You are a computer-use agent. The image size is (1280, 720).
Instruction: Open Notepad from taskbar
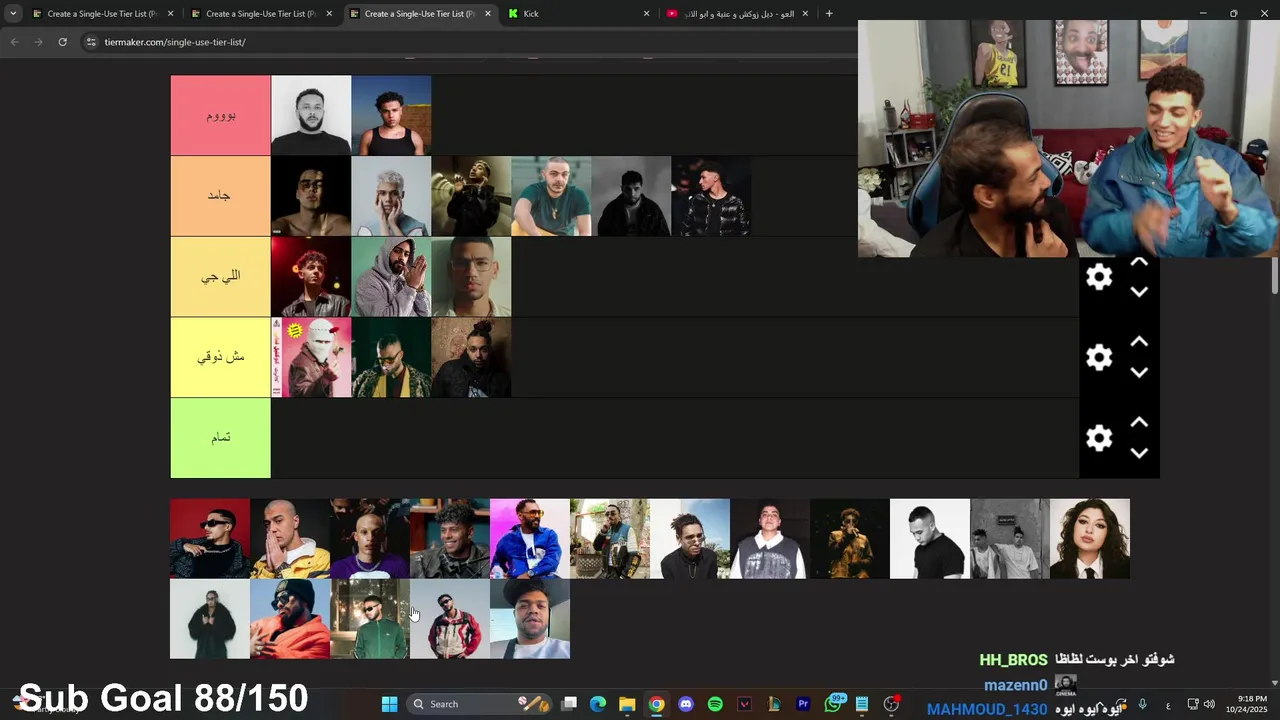[862, 704]
